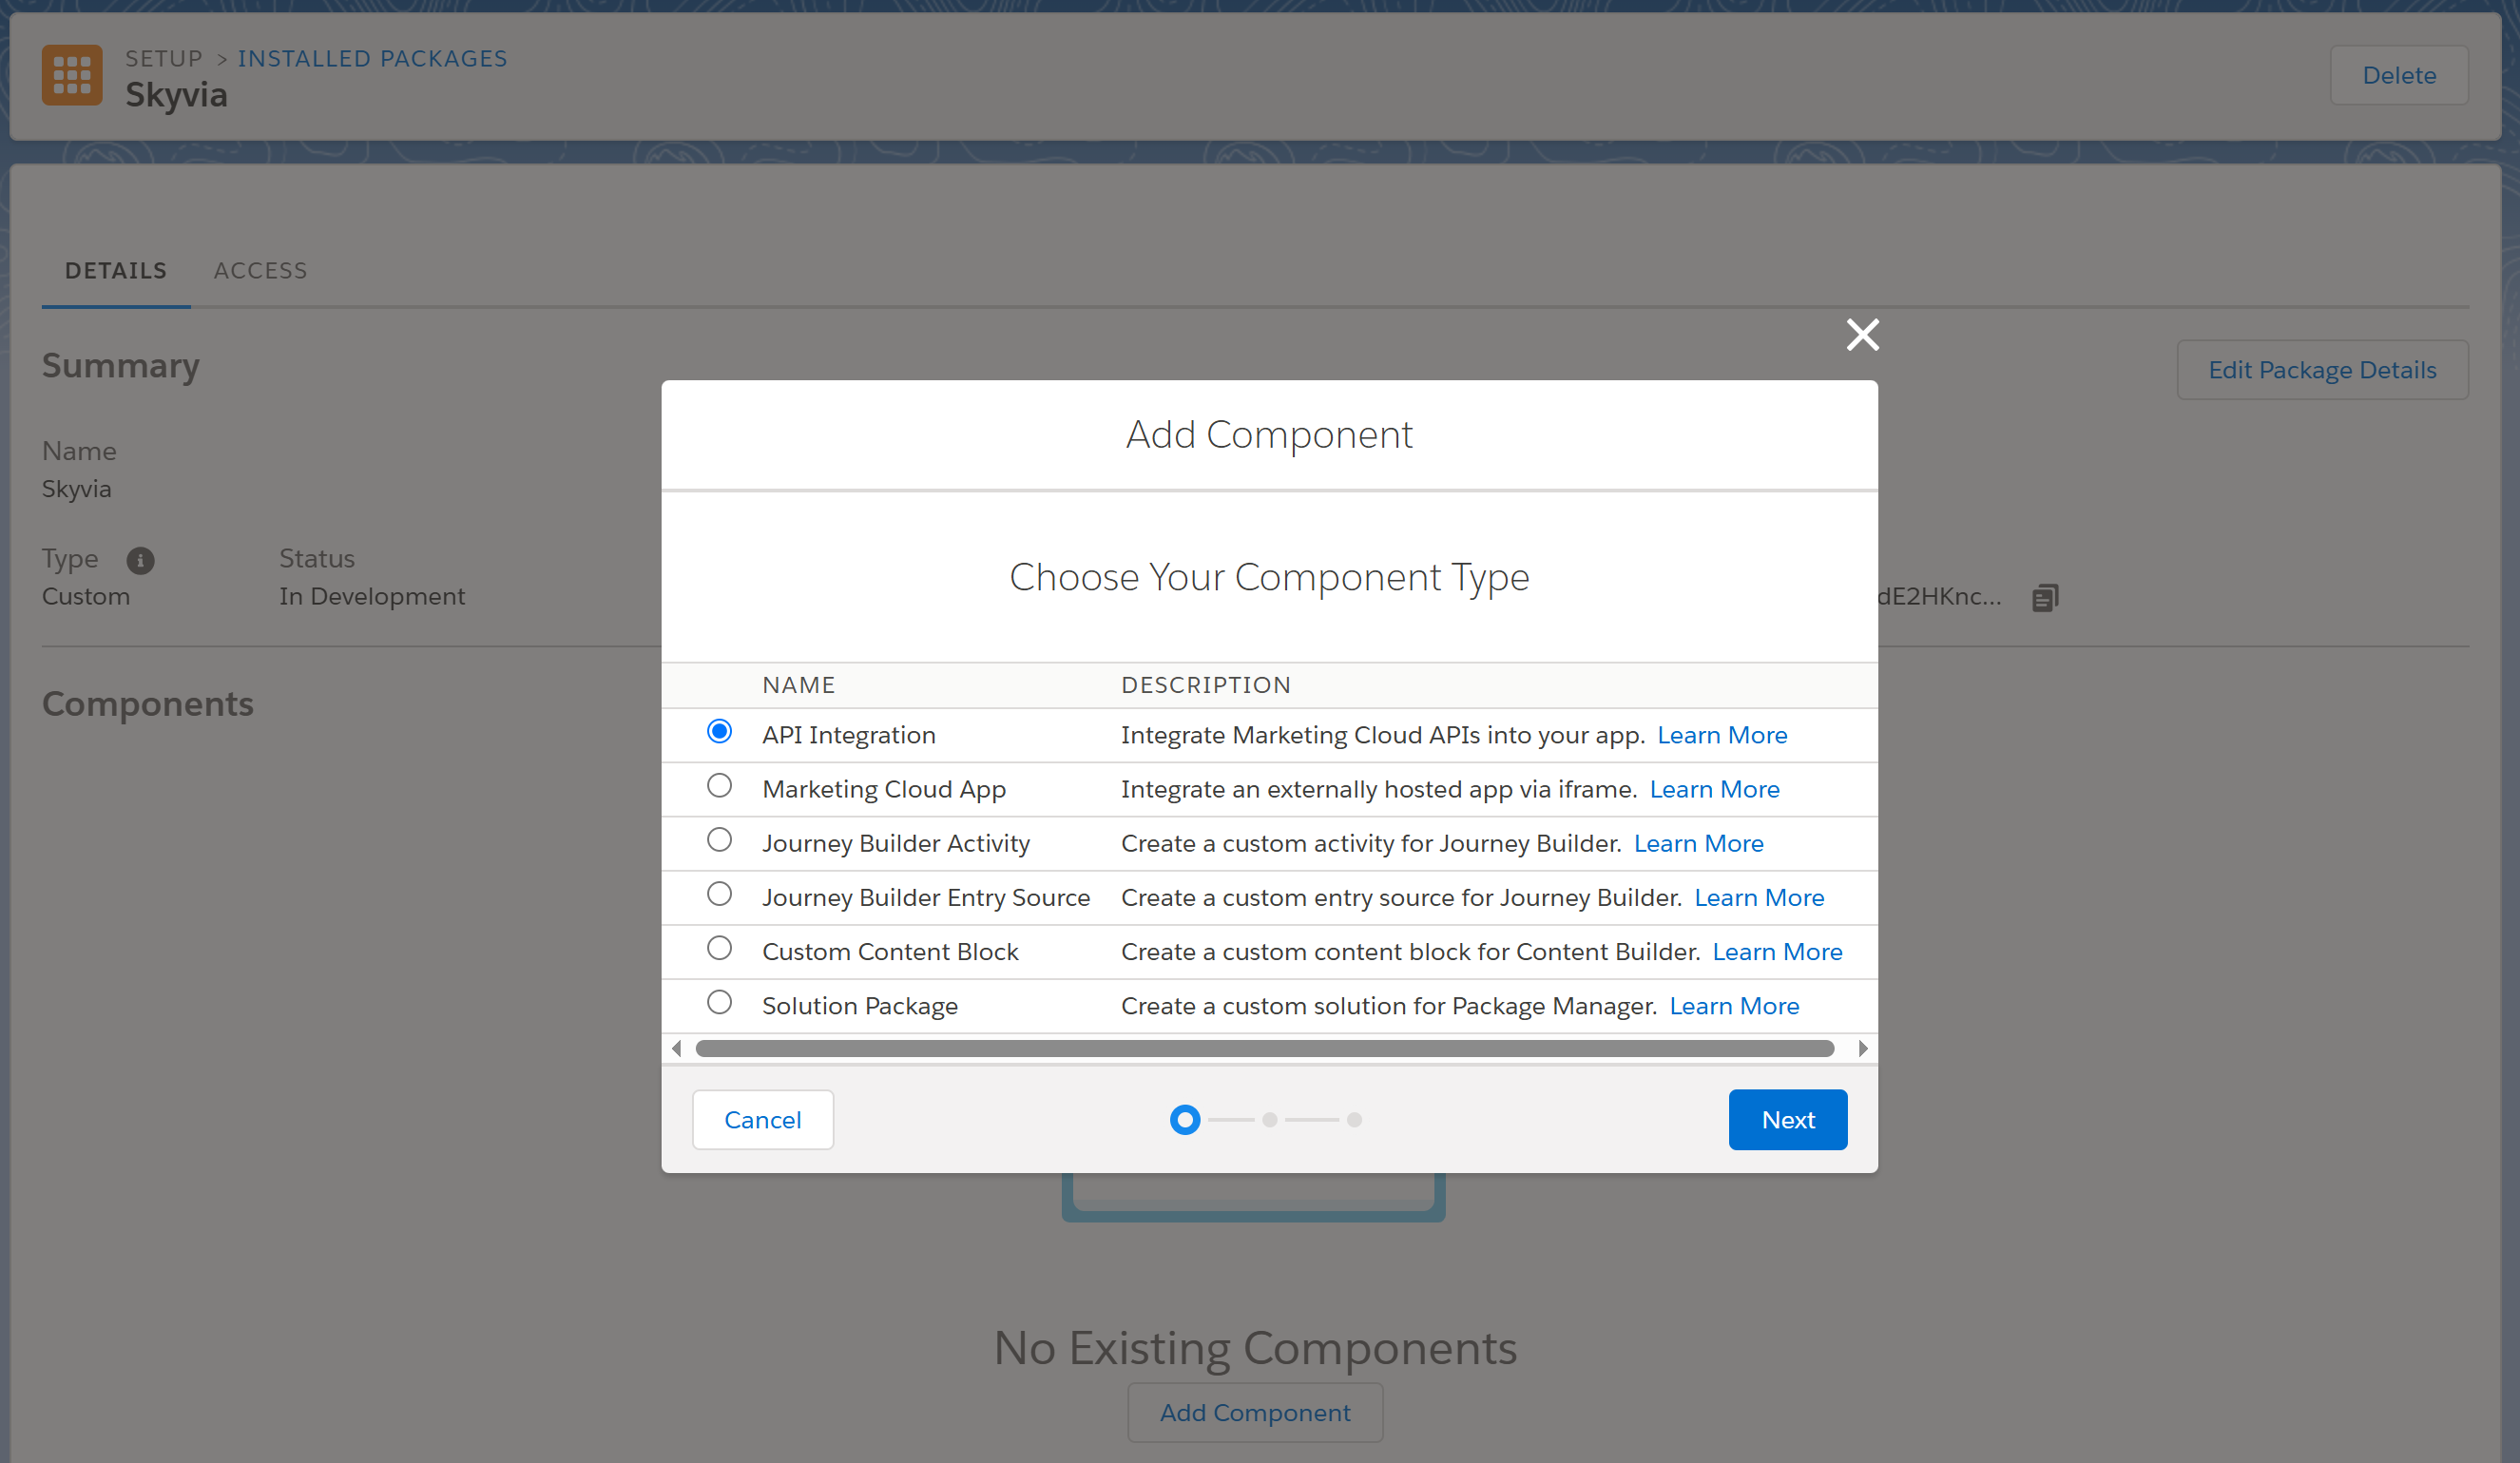Select the Journey Builder Activity radio button
Viewport: 2520px width, 1463px height.
(x=719, y=840)
